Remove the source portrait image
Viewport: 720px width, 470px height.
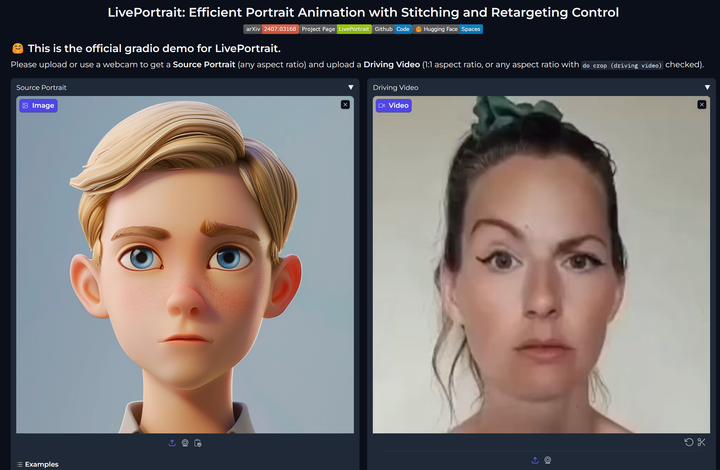pyautogui.click(x=345, y=105)
